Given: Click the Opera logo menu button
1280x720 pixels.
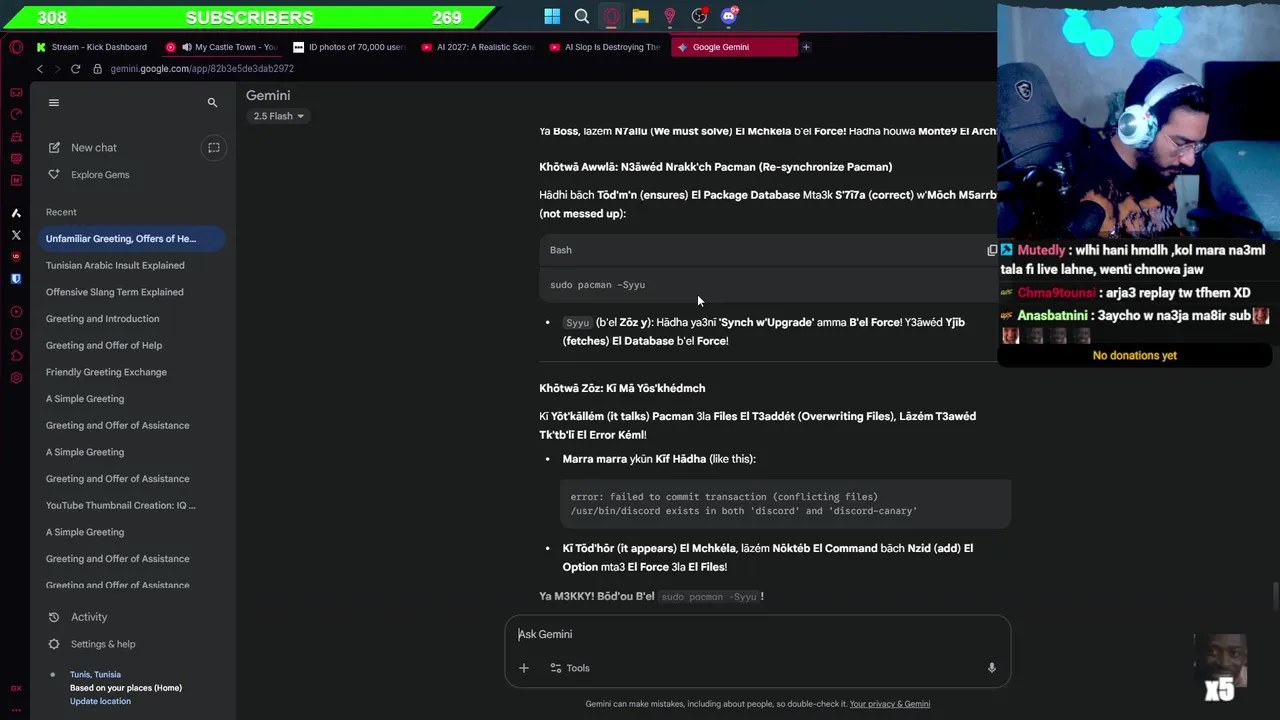Looking at the screenshot, I should click(16, 47).
